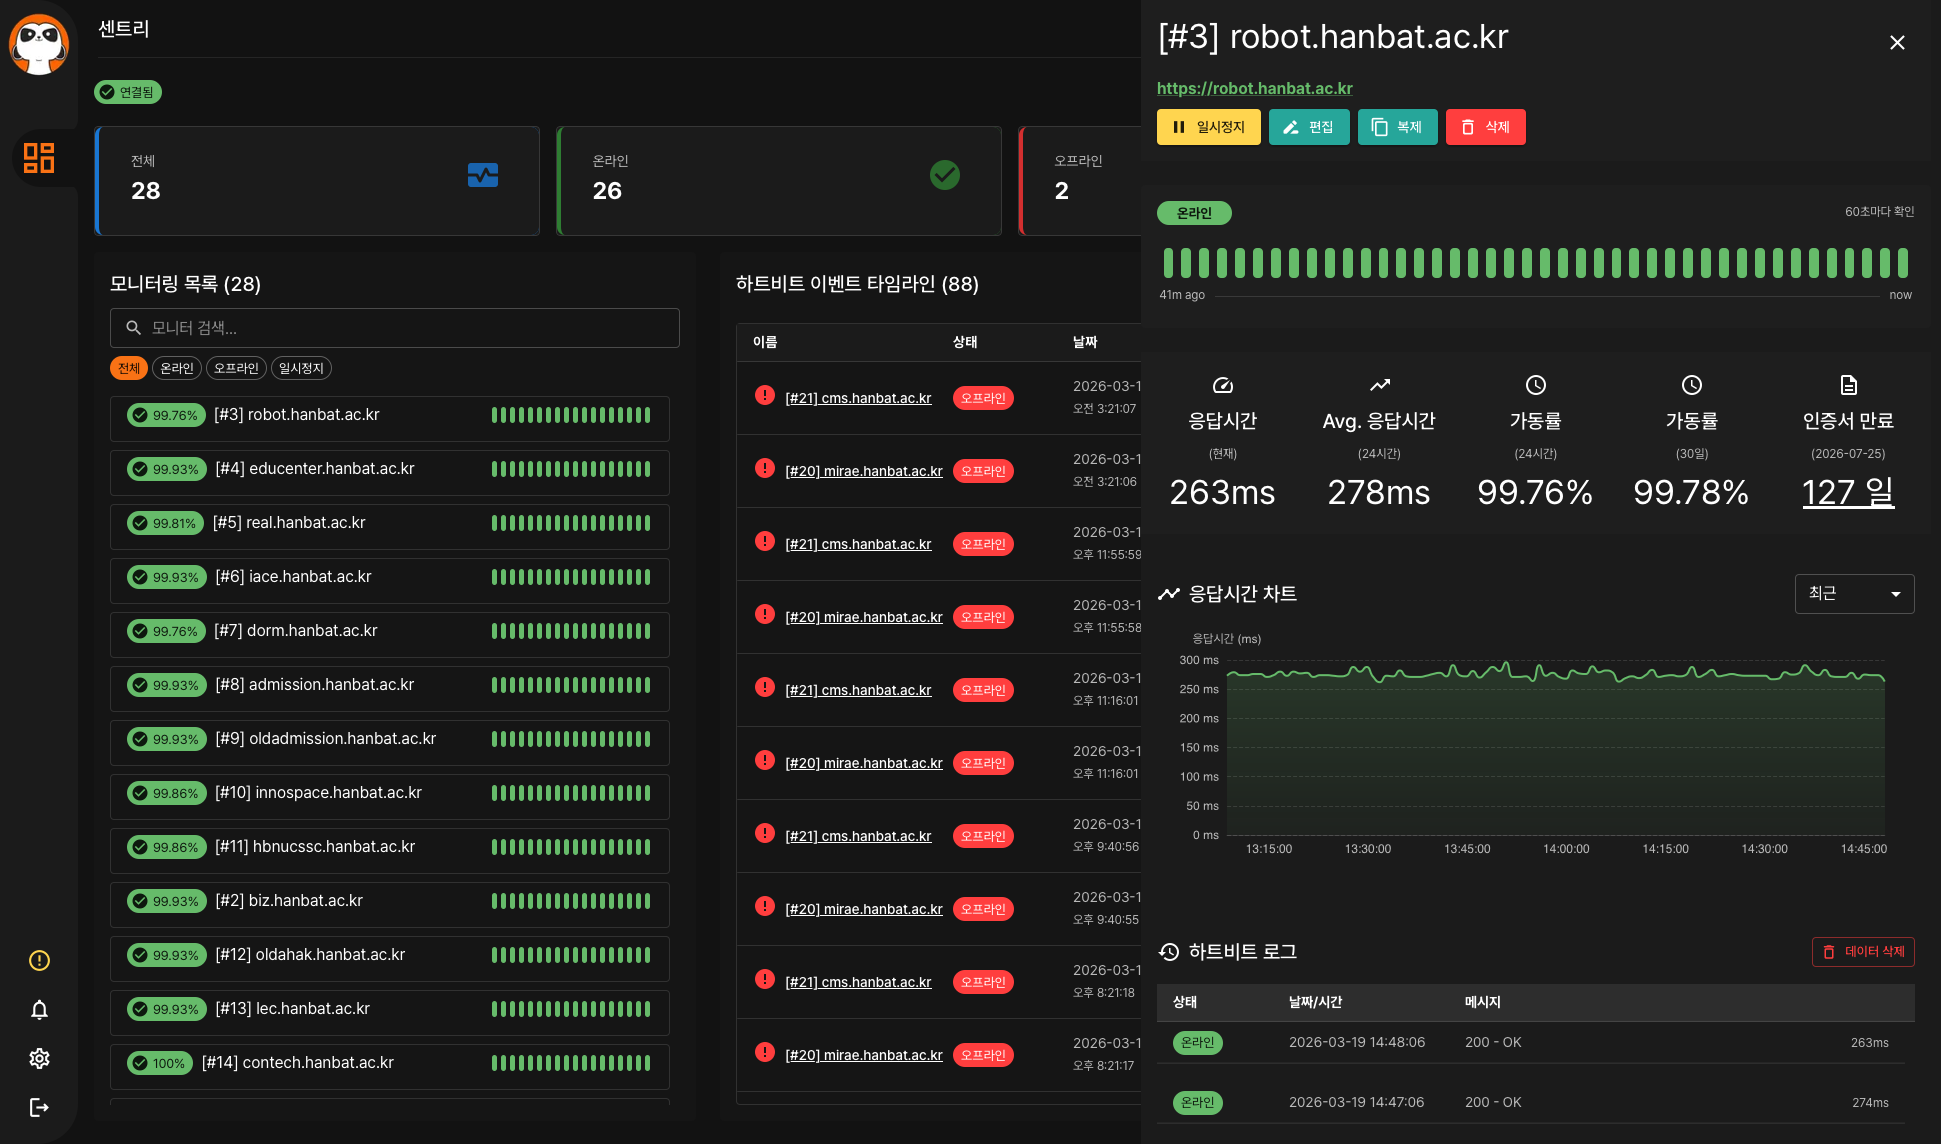Screen dimensions: 1941x1144
Task: Open the alerts icon above the bell
Action: pyautogui.click(x=39, y=960)
